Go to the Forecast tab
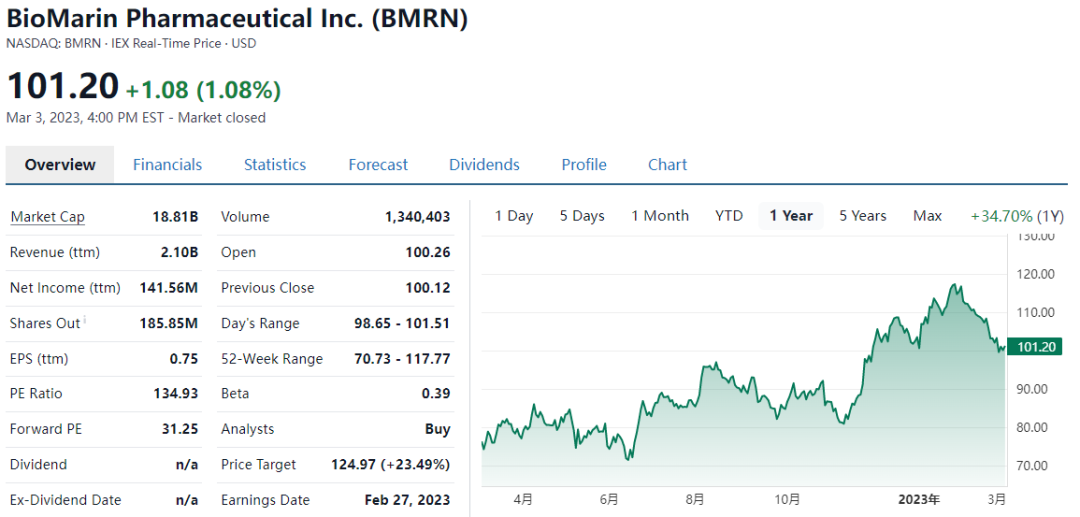This screenshot has height=517, width=1080. coord(378,165)
